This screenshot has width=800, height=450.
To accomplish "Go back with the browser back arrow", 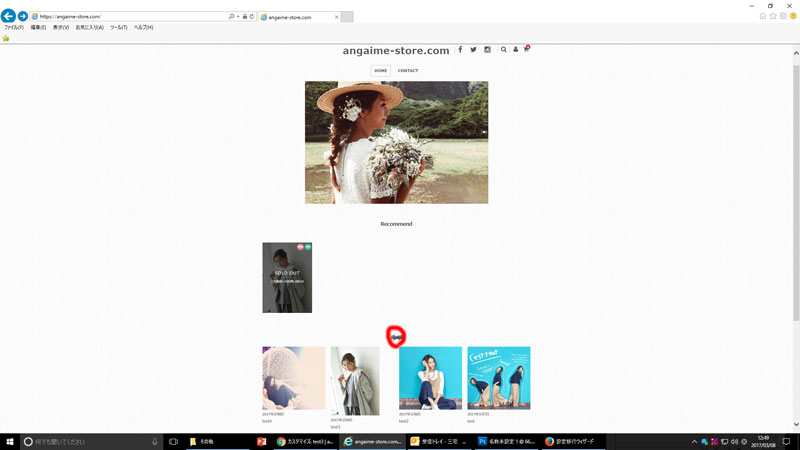I will (x=8, y=16).
